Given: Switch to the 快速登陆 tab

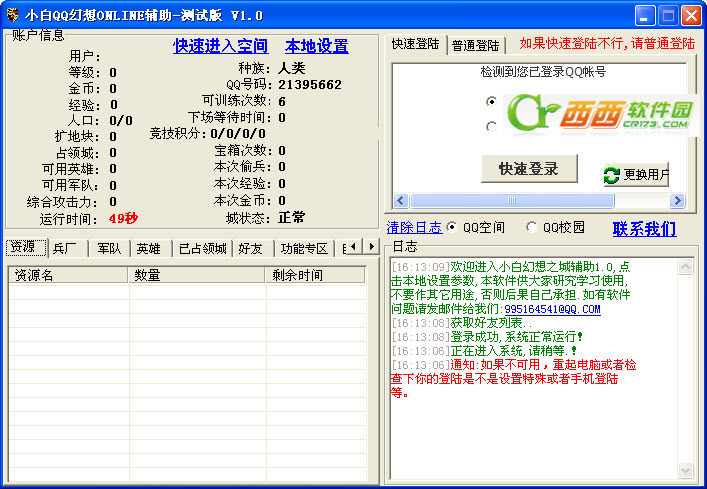Looking at the screenshot, I should coord(415,44).
